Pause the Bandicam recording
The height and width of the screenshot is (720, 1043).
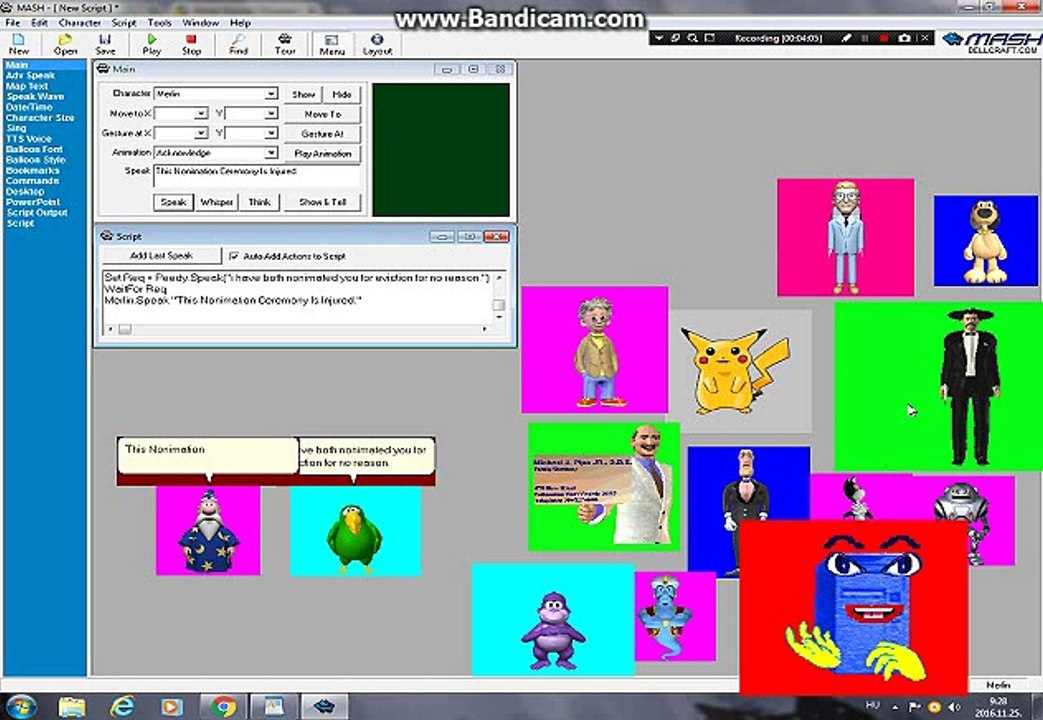pos(865,38)
